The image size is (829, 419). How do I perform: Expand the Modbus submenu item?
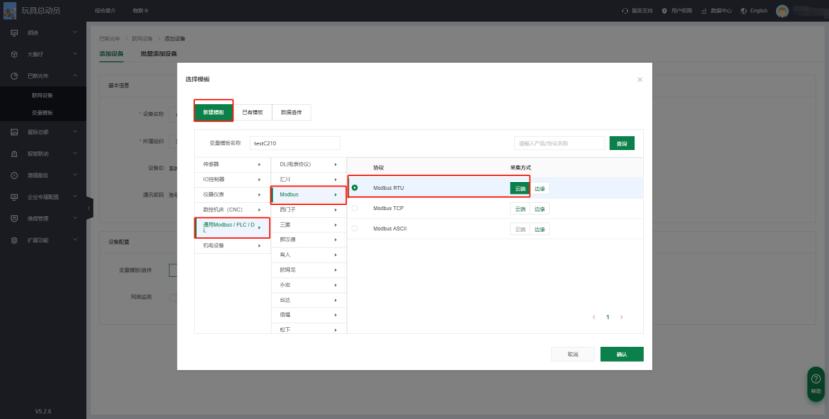[308, 194]
